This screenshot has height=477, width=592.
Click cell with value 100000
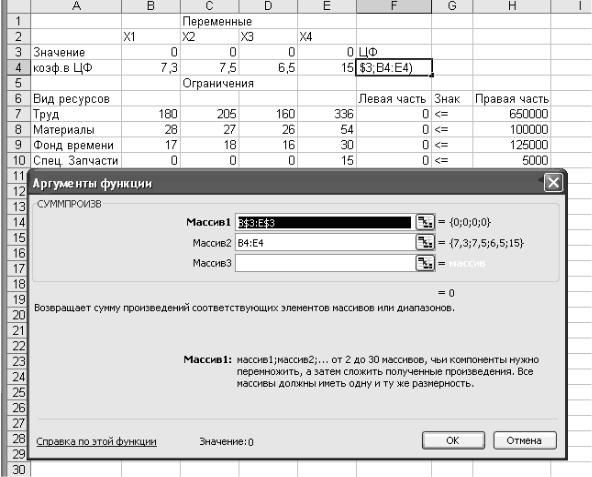(x=512, y=129)
